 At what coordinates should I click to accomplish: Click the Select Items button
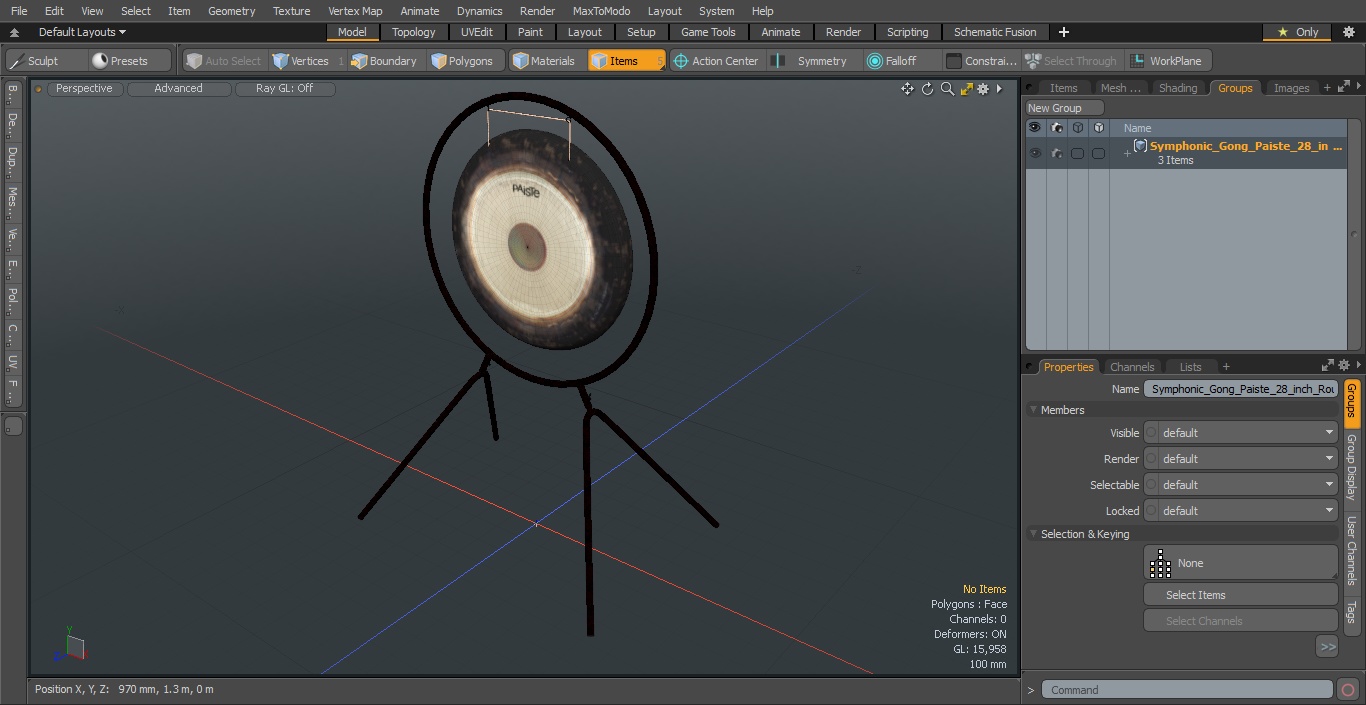click(x=1240, y=595)
